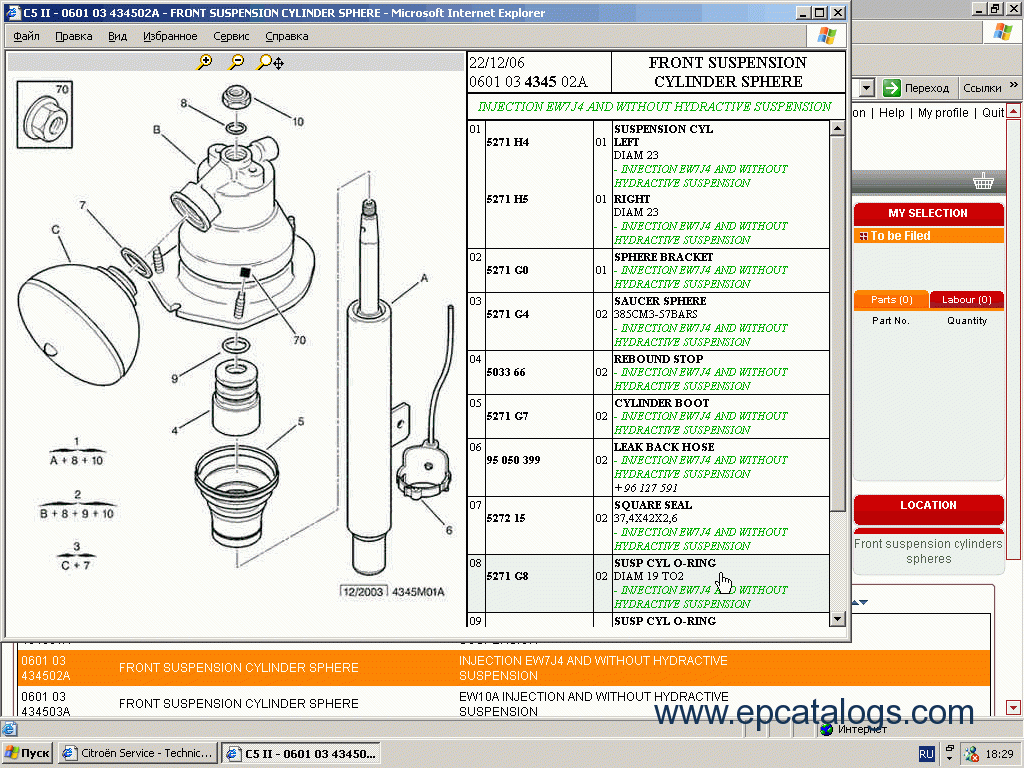Open the Вид menu
1024x768 pixels.
click(x=118, y=36)
